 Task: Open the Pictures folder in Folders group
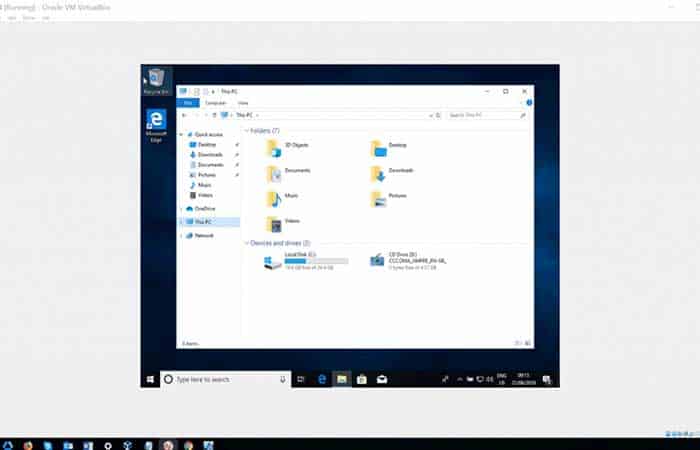click(388, 199)
